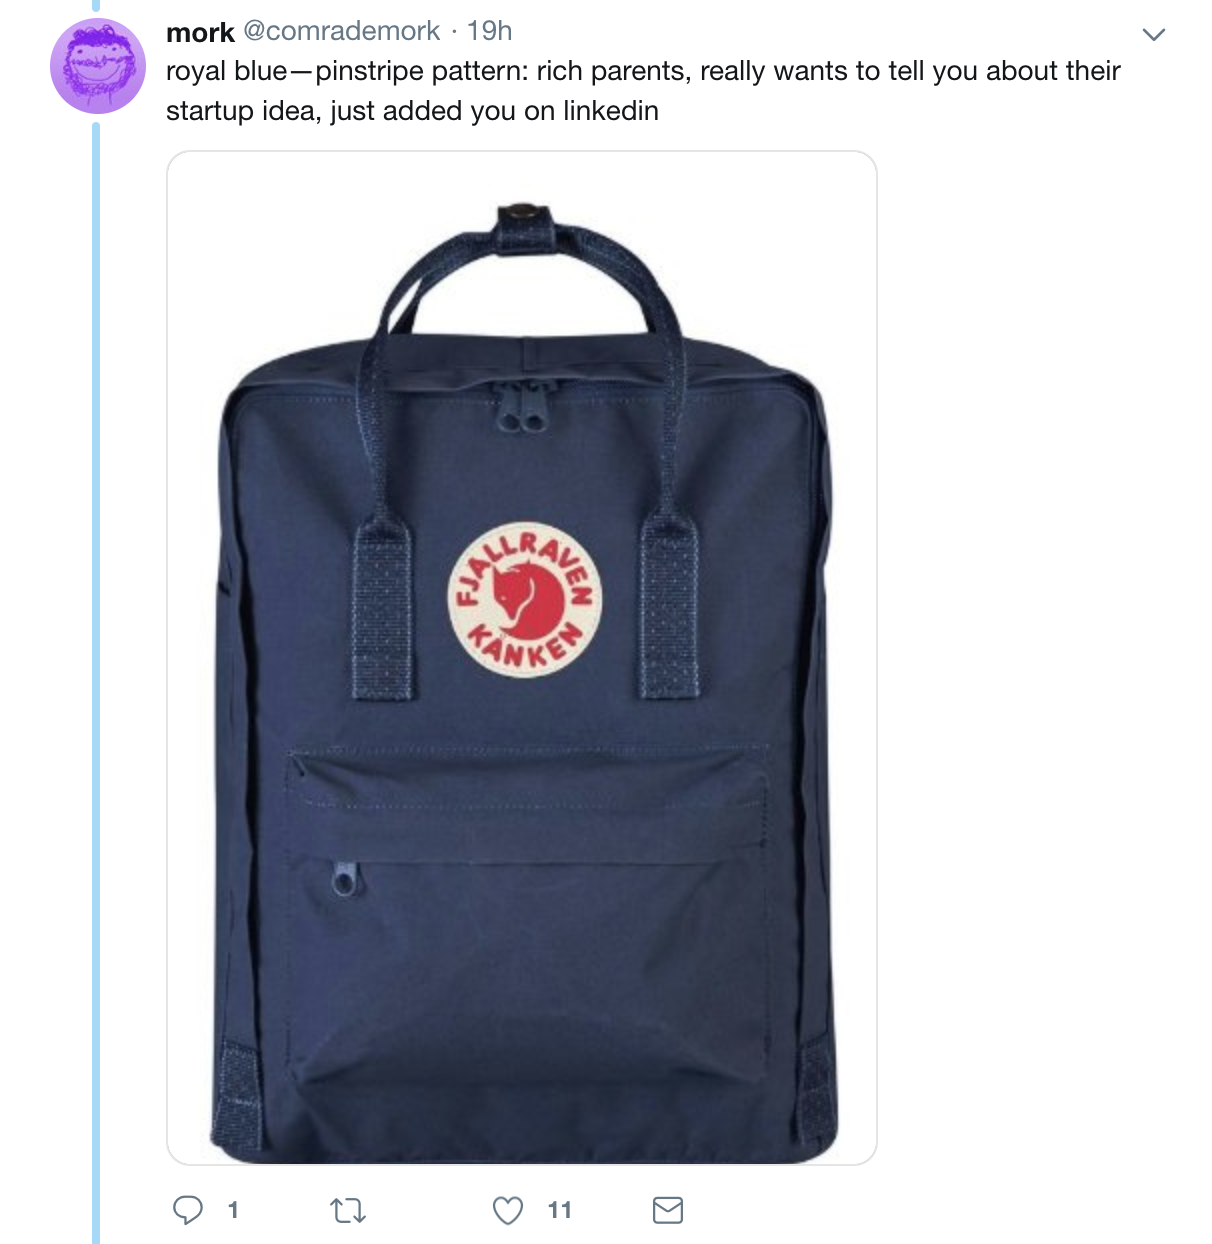
Task: Open the blue Kanken backpack photo
Action: pyautogui.click(x=522, y=658)
